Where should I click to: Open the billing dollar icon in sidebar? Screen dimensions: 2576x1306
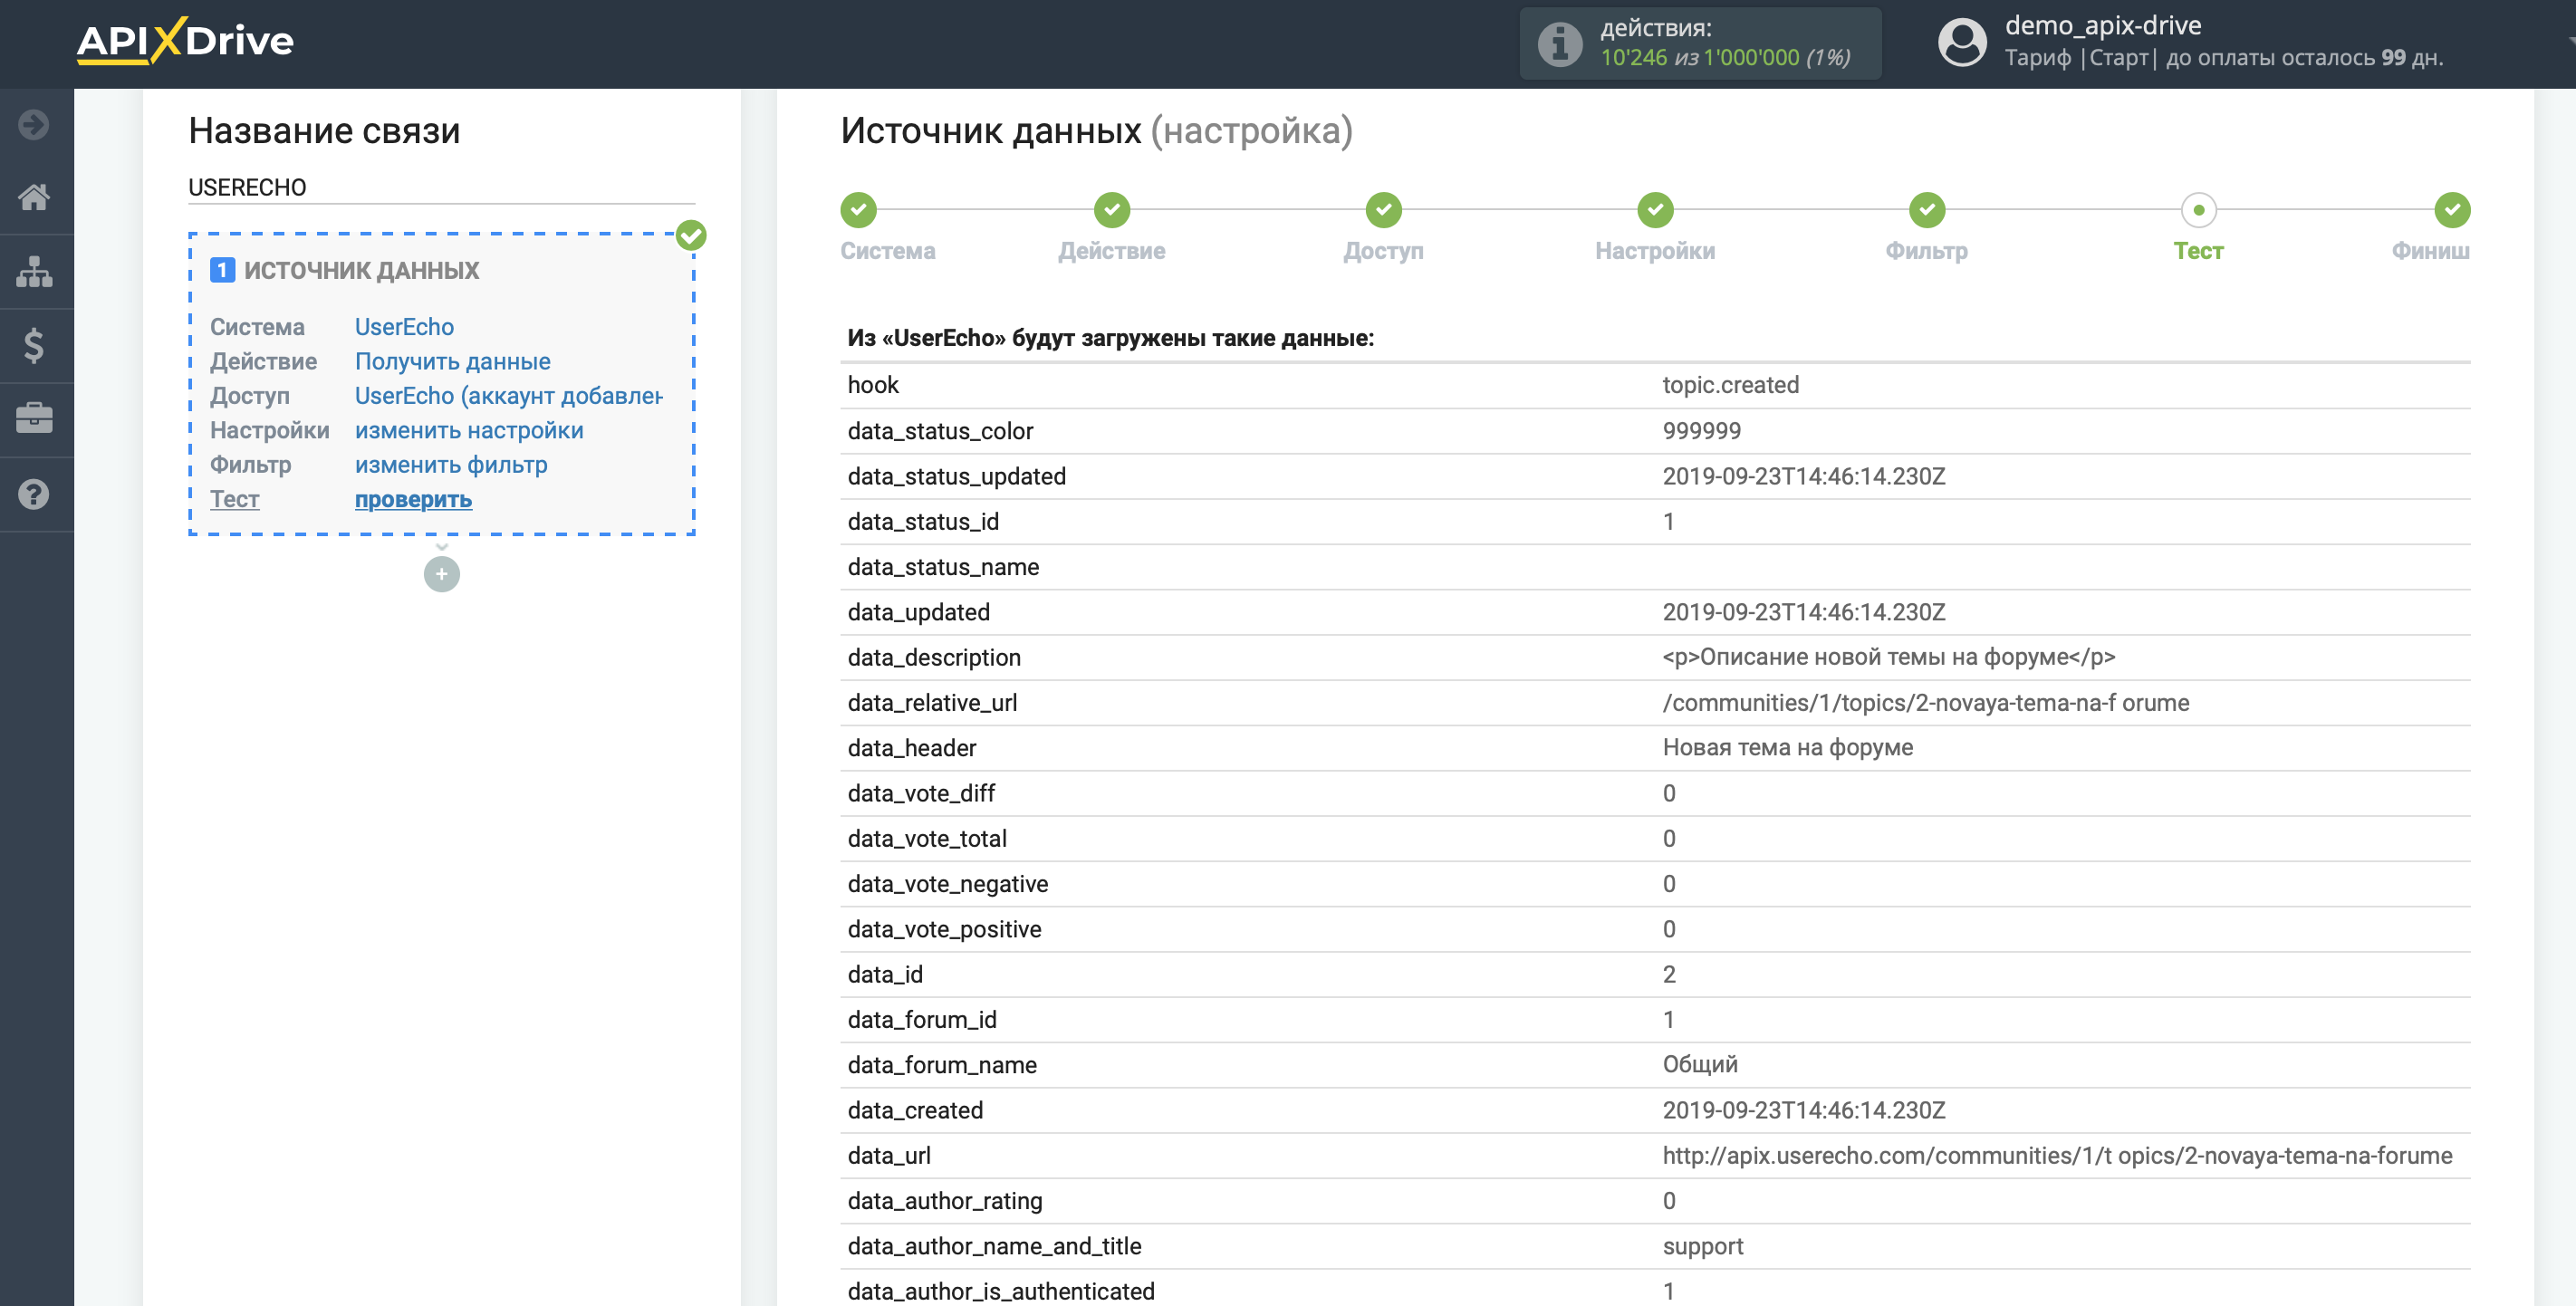(x=34, y=345)
